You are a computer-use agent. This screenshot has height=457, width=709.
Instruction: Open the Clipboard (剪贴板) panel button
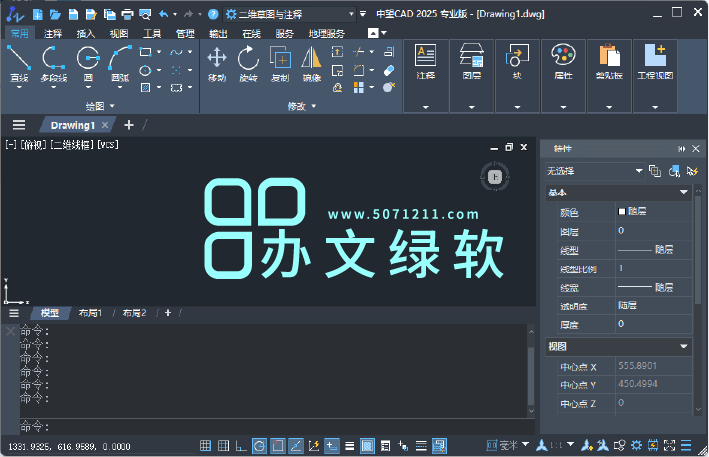[609, 75]
